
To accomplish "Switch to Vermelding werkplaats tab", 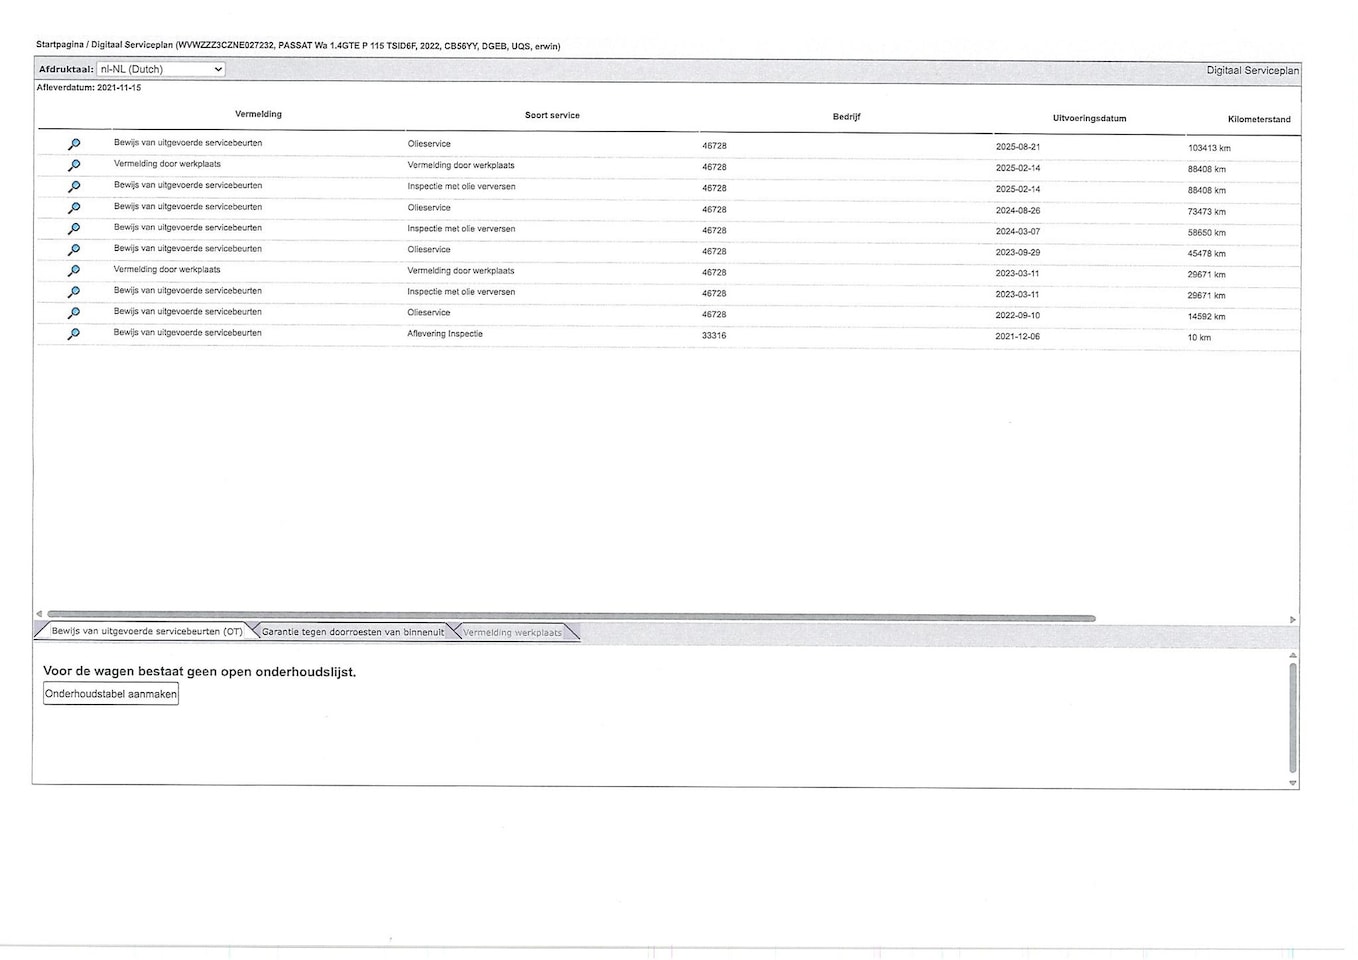I will [x=512, y=633].
